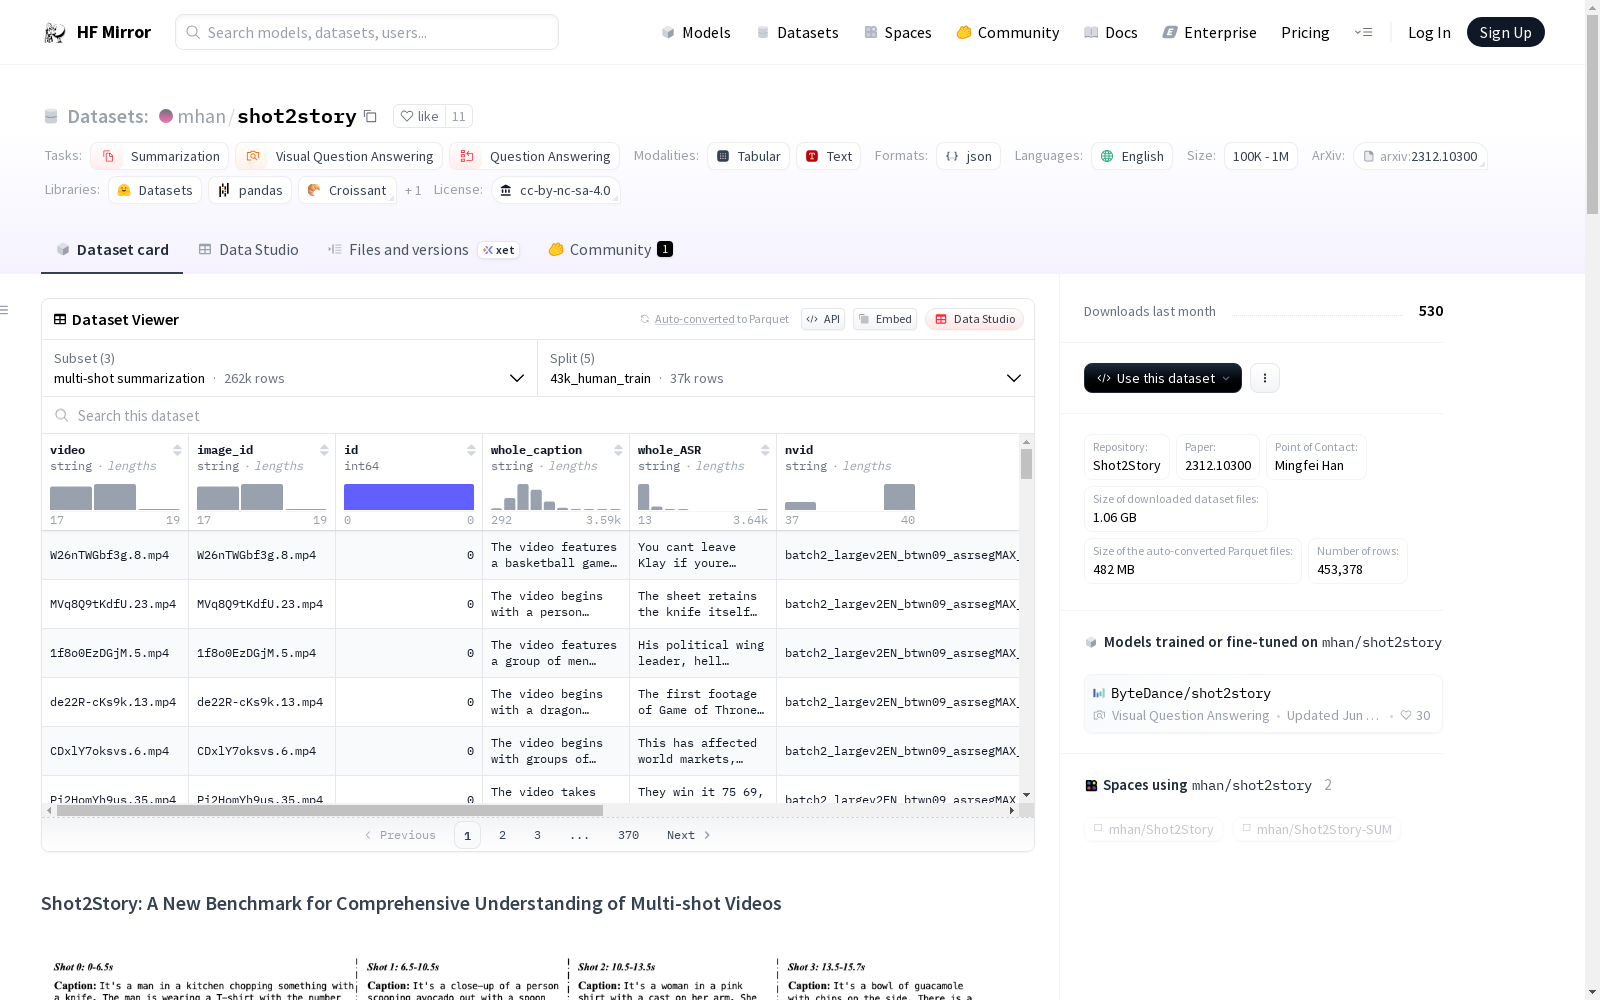Select the Visual Question Answering task tag
The height and width of the screenshot is (1000, 1600).
[339, 156]
